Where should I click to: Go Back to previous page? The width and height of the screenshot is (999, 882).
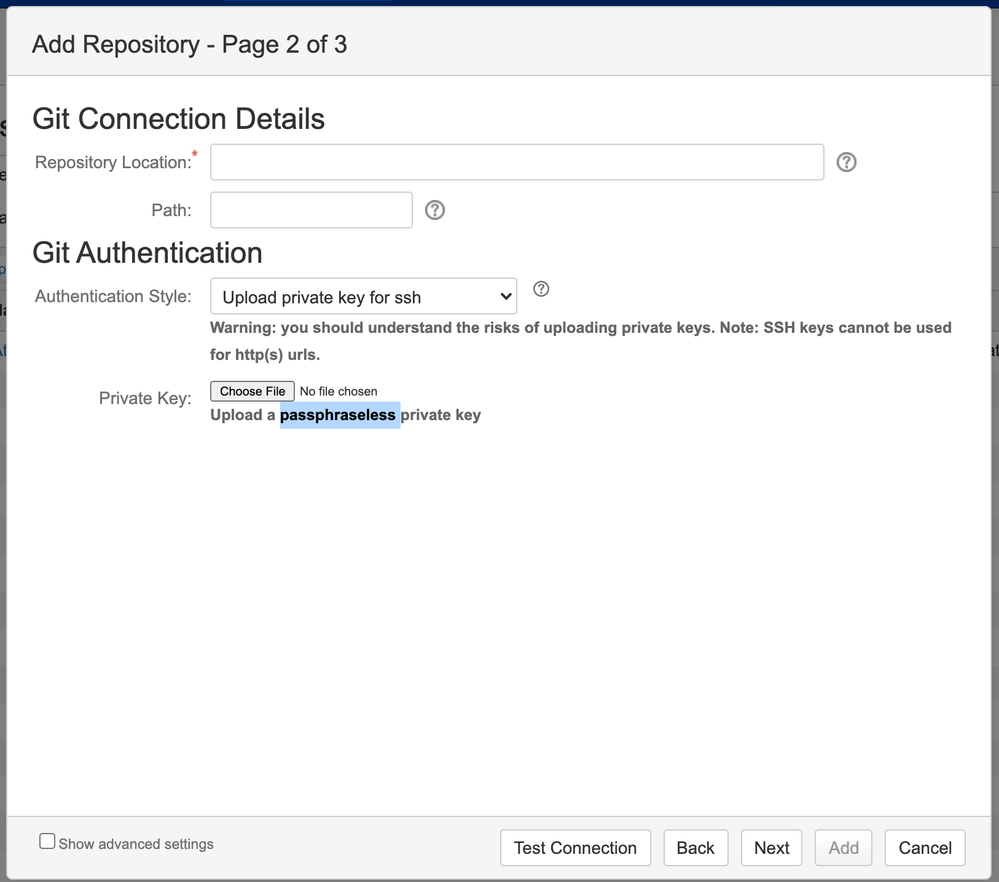pyautogui.click(x=696, y=848)
